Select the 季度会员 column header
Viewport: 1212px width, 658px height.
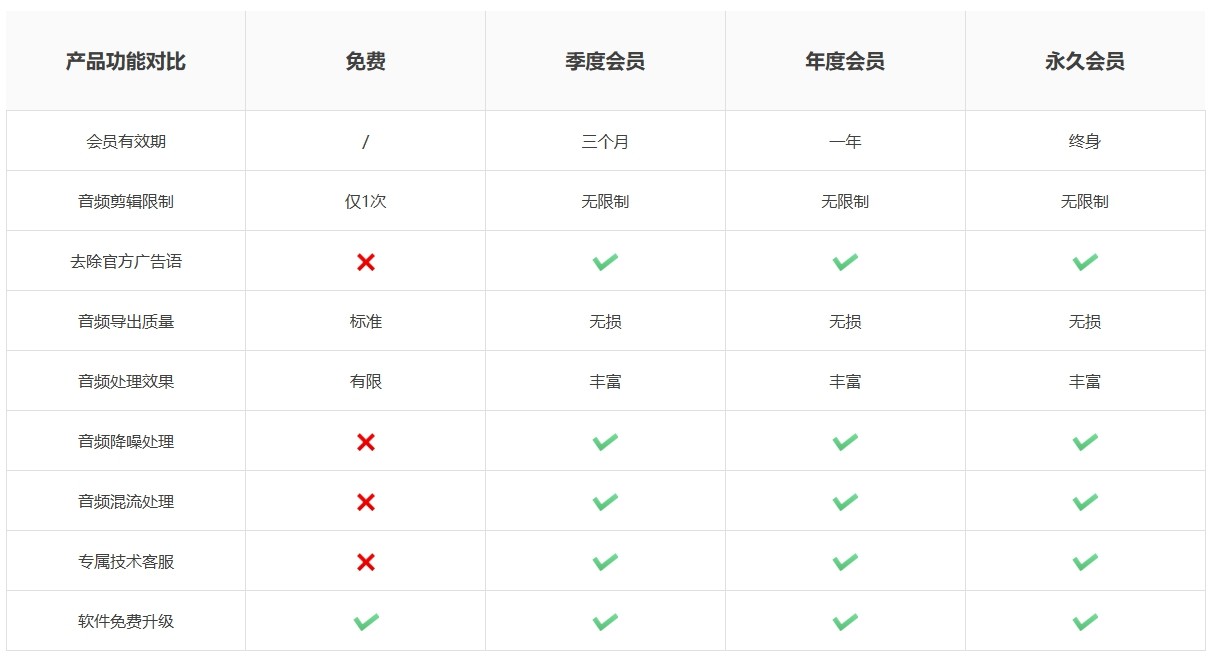coord(605,62)
